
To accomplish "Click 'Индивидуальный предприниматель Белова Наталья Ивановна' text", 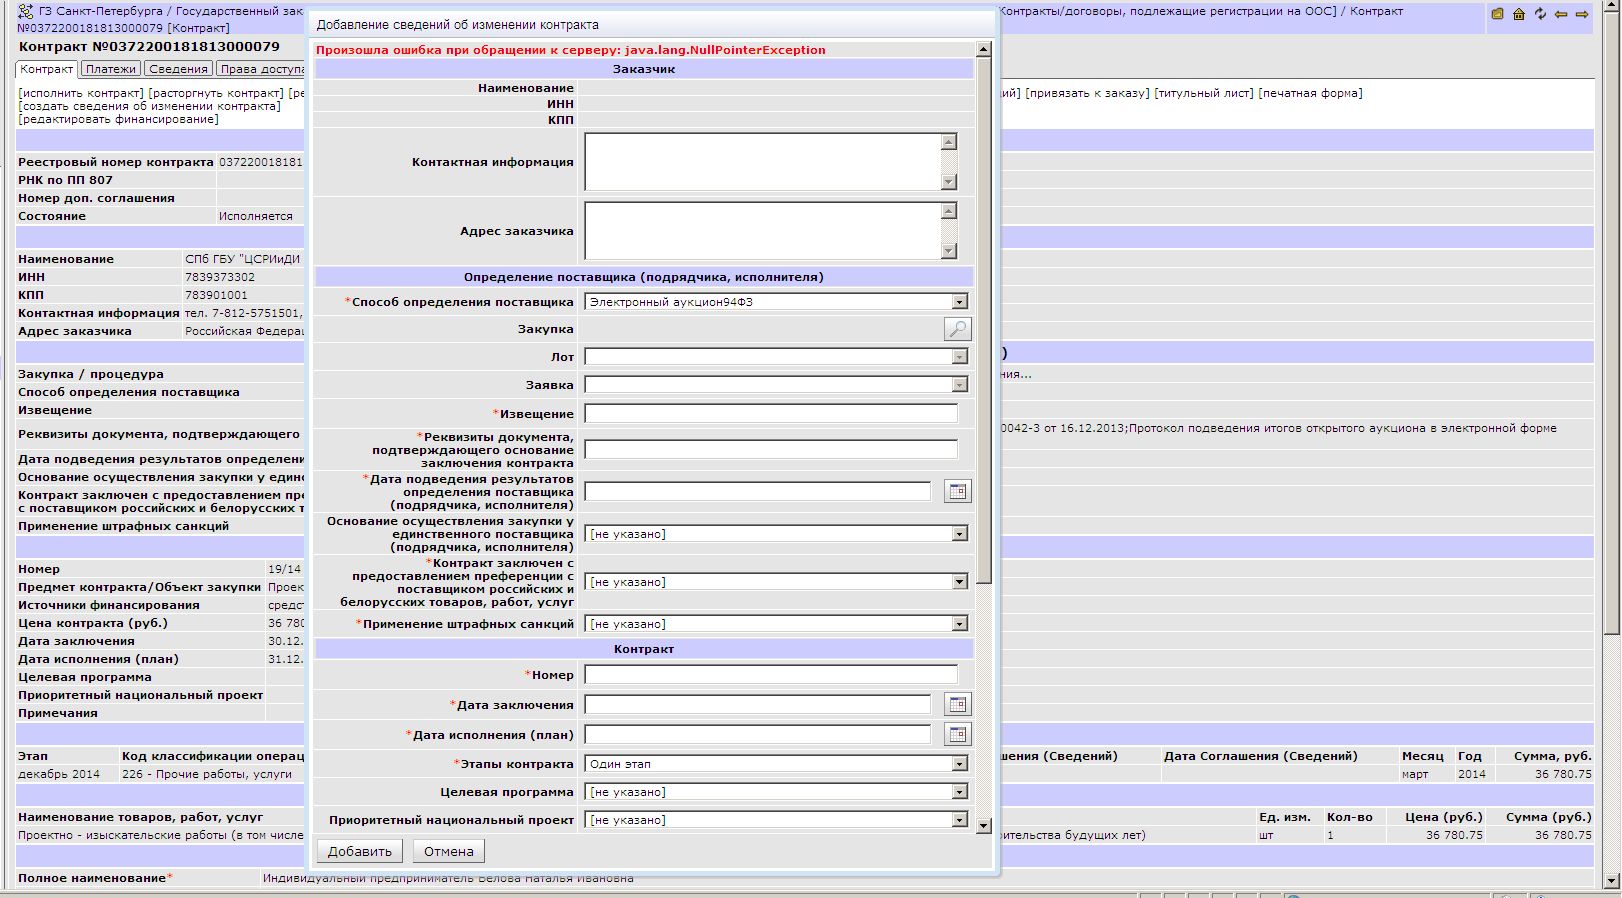I will [448, 878].
